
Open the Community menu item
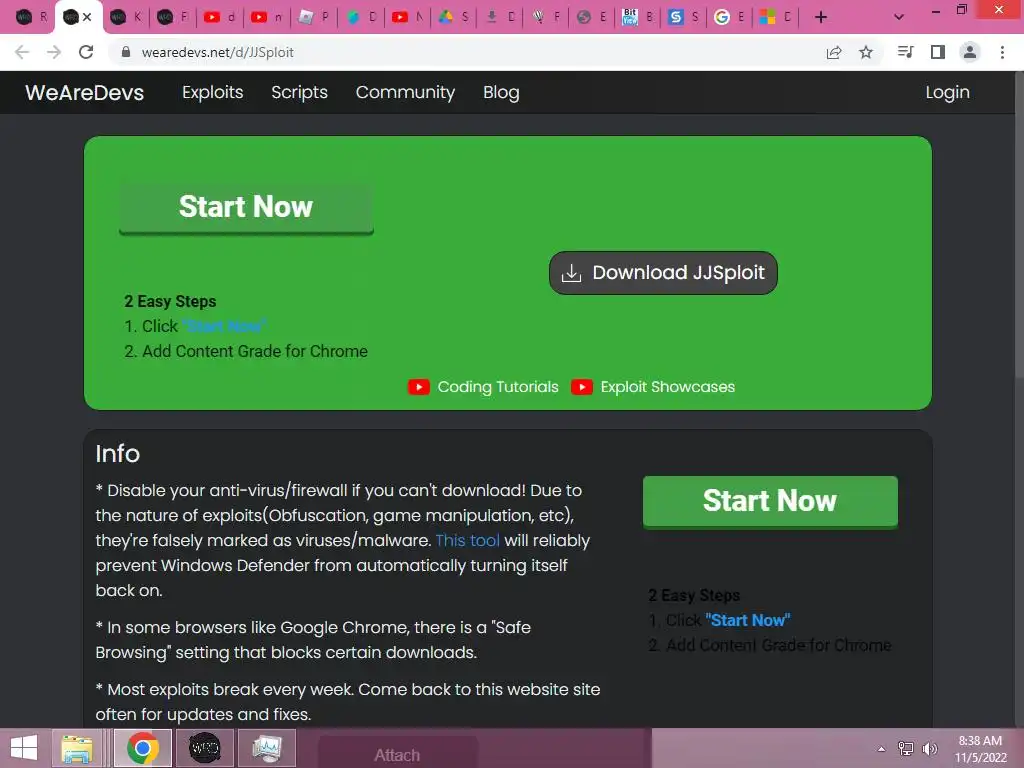(405, 93)
